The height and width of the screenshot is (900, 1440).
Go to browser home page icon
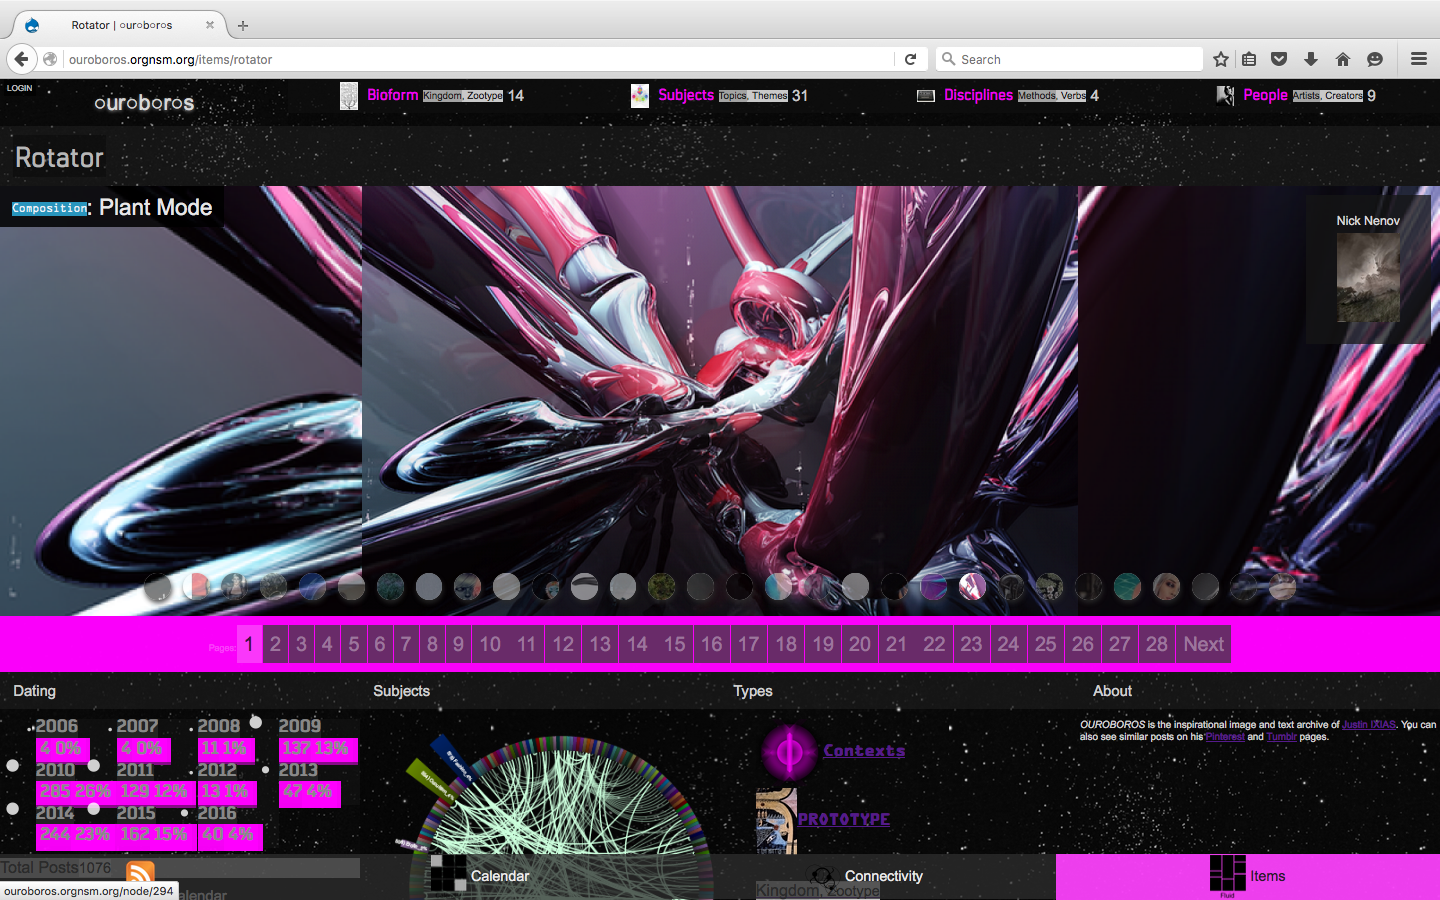click(1343, 59)
